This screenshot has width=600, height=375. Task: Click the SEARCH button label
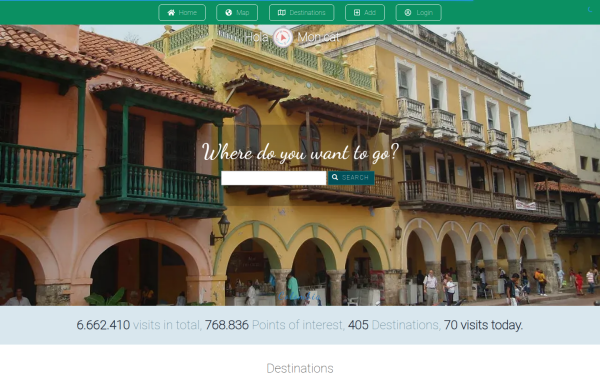click(355, 178)
